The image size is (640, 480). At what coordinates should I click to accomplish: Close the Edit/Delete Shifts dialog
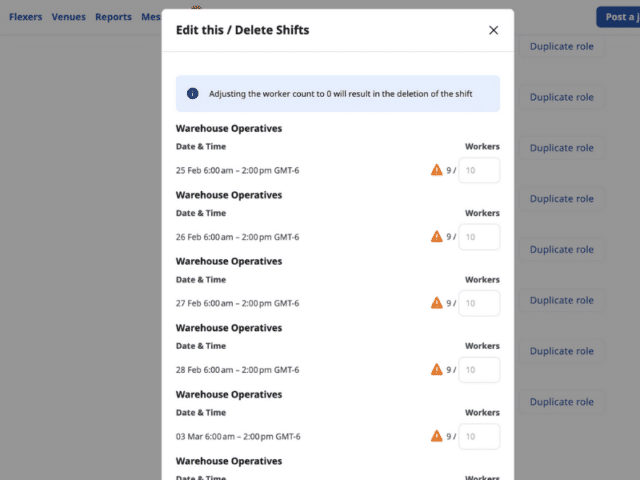[x=493, y=30]
